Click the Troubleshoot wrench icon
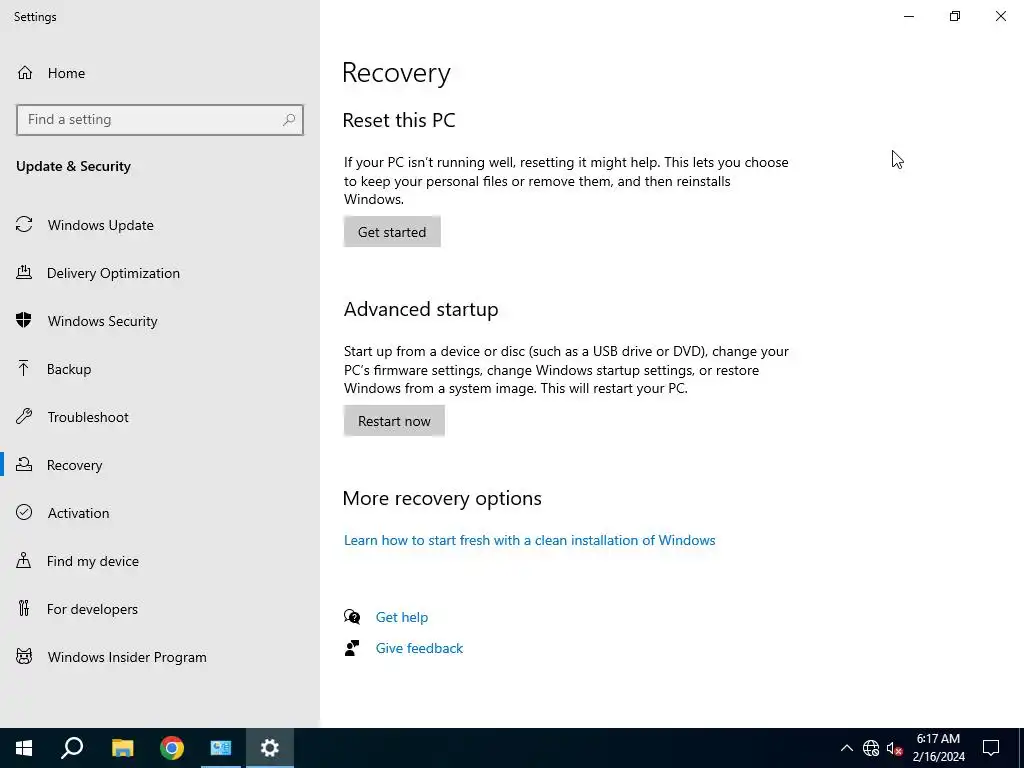Viewport: 1024px width, 768px height. click(24, 417)
